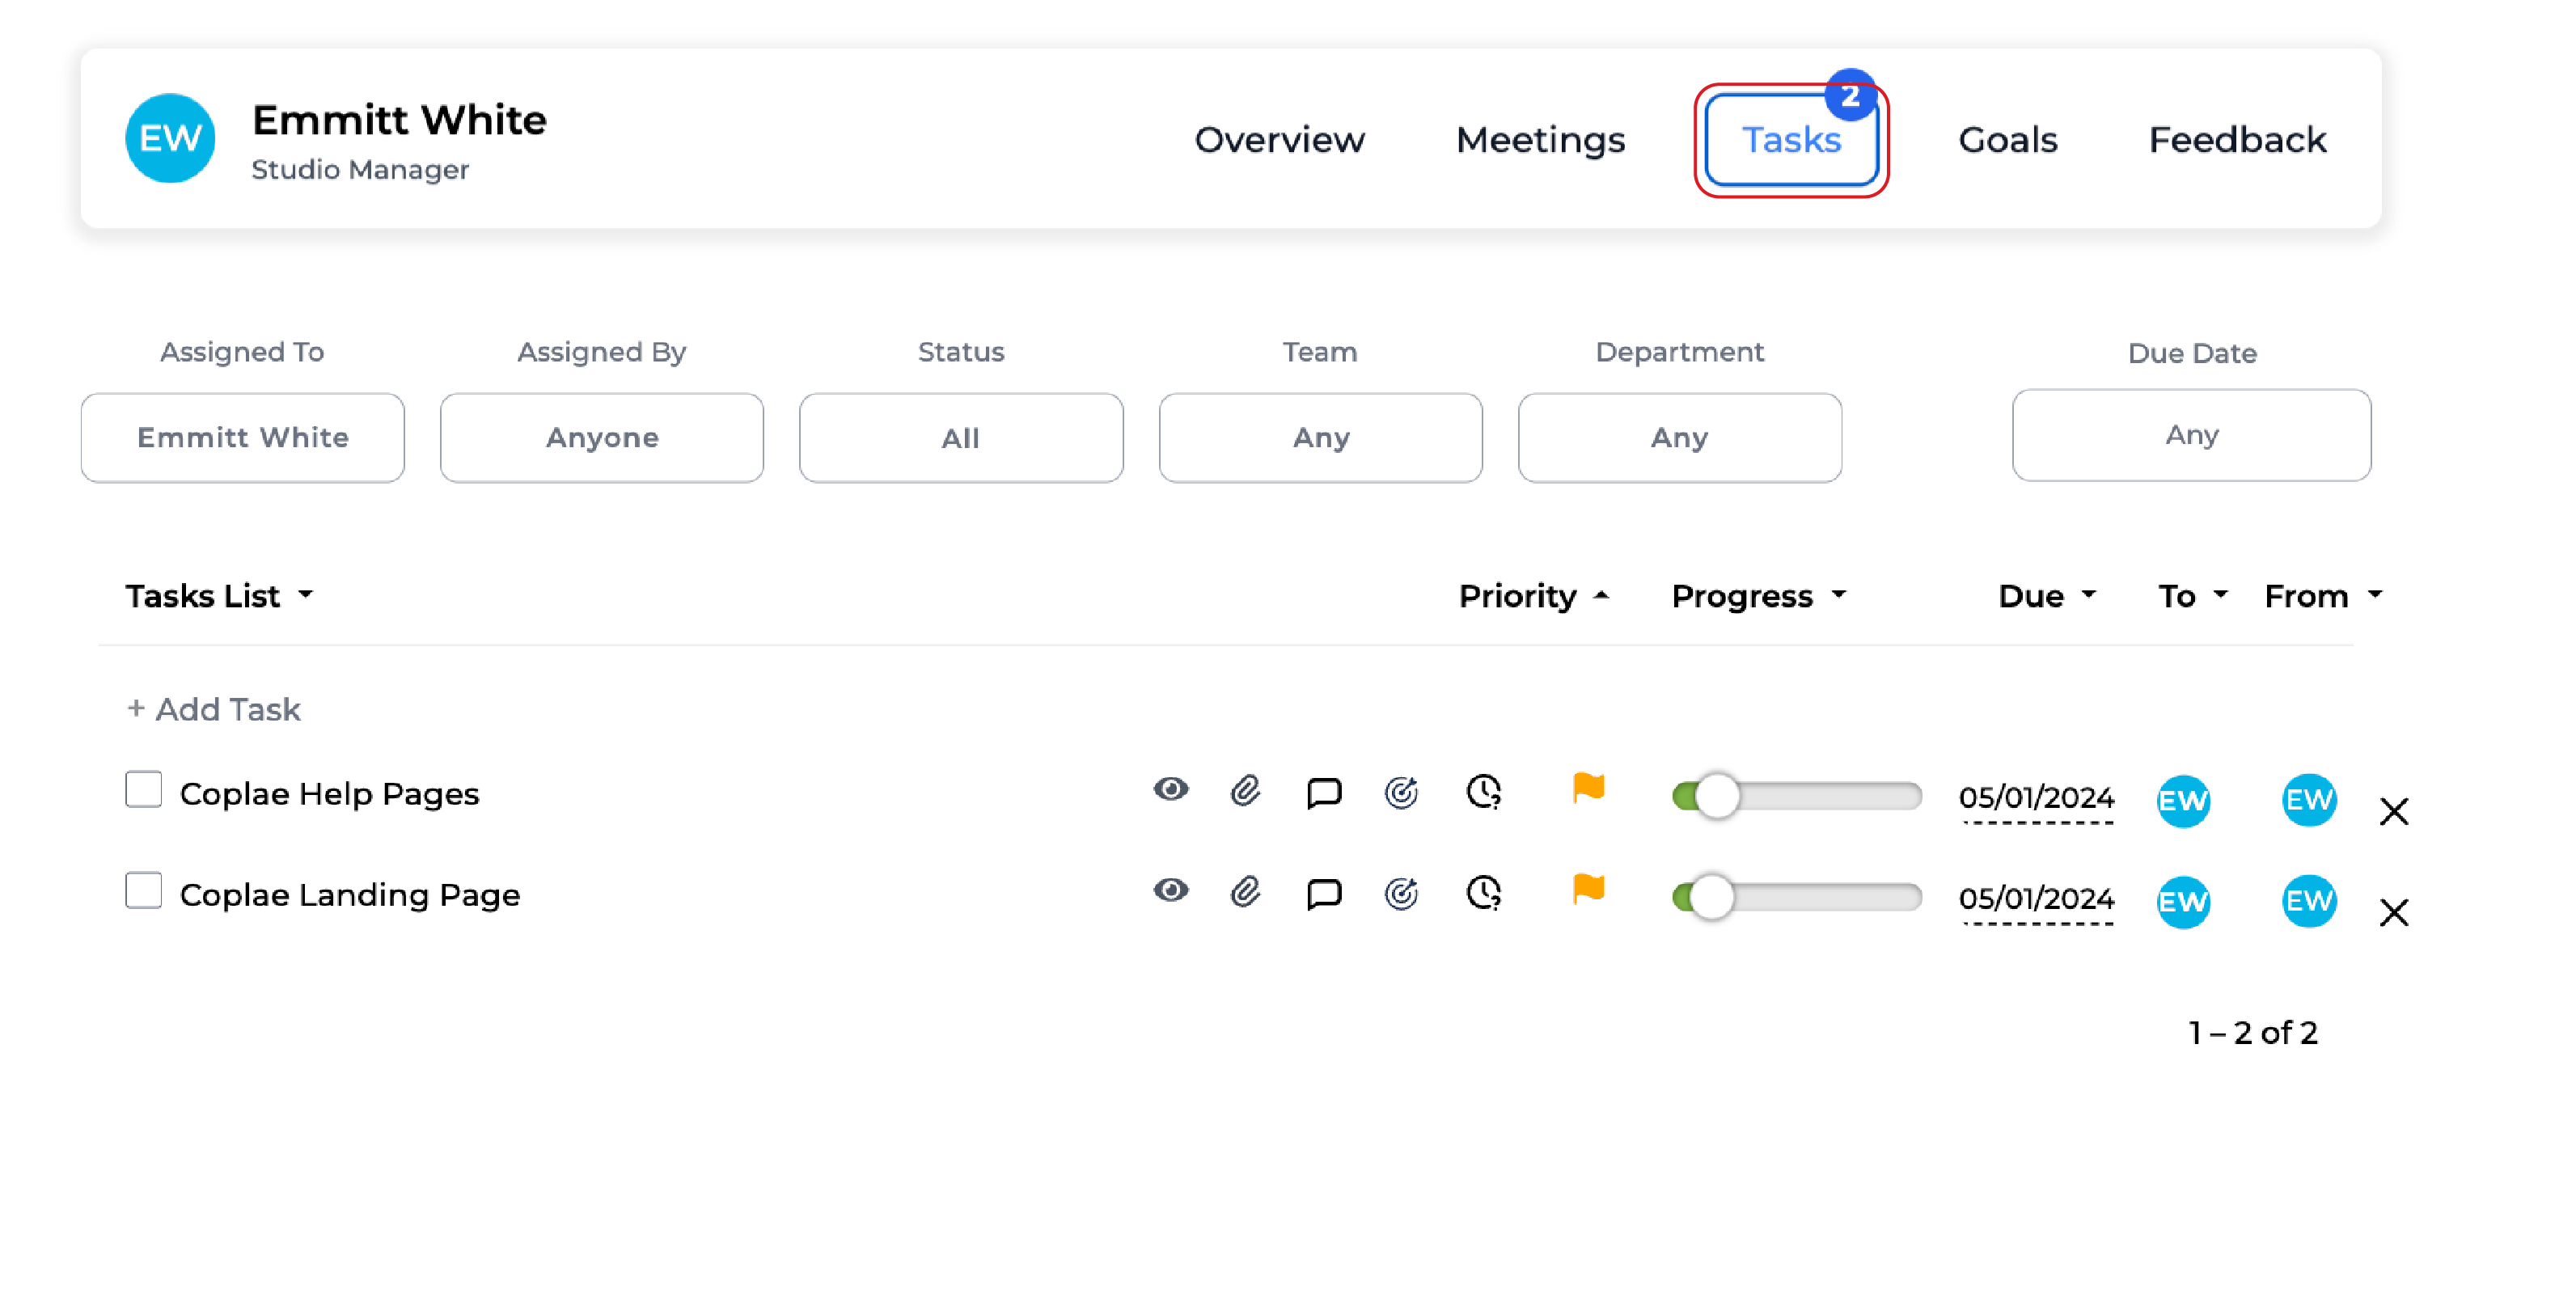This screenshot has width=2576, height=1298.
Task: Open the Goals tab
Action: [x=2007, y=140]
